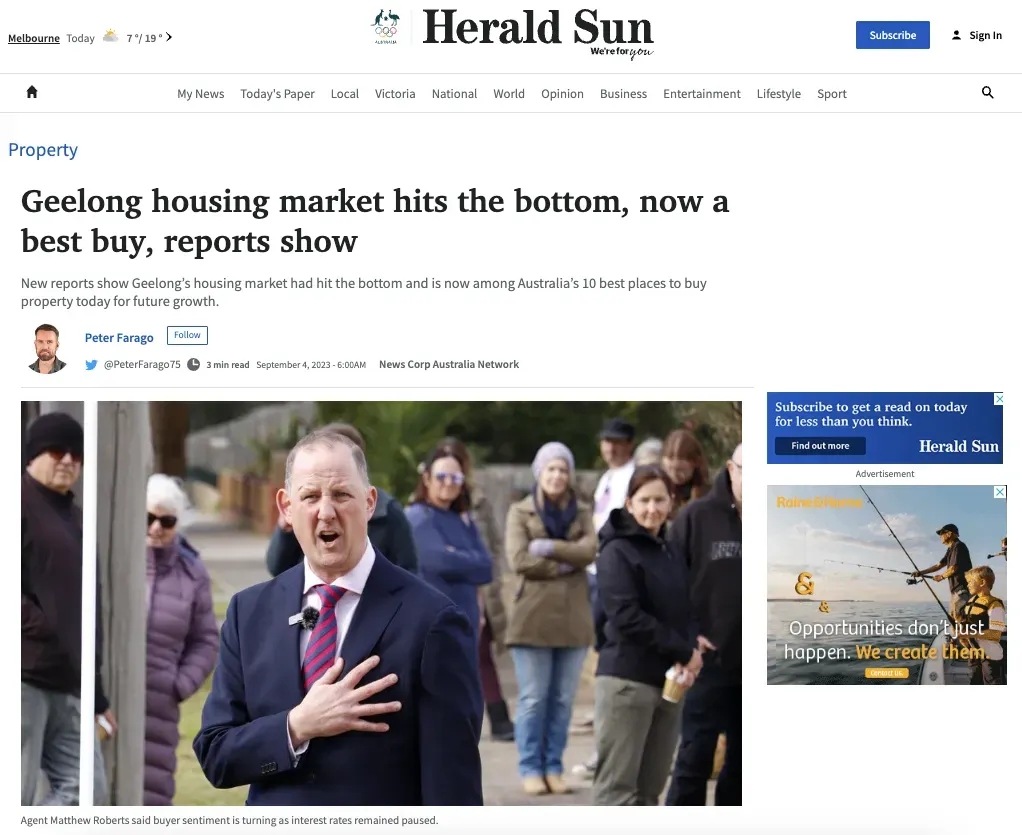Open Peter Farago's author photo
Image resolution: width=1022 pixels, height=835 pixels.
tap(47, 349)
